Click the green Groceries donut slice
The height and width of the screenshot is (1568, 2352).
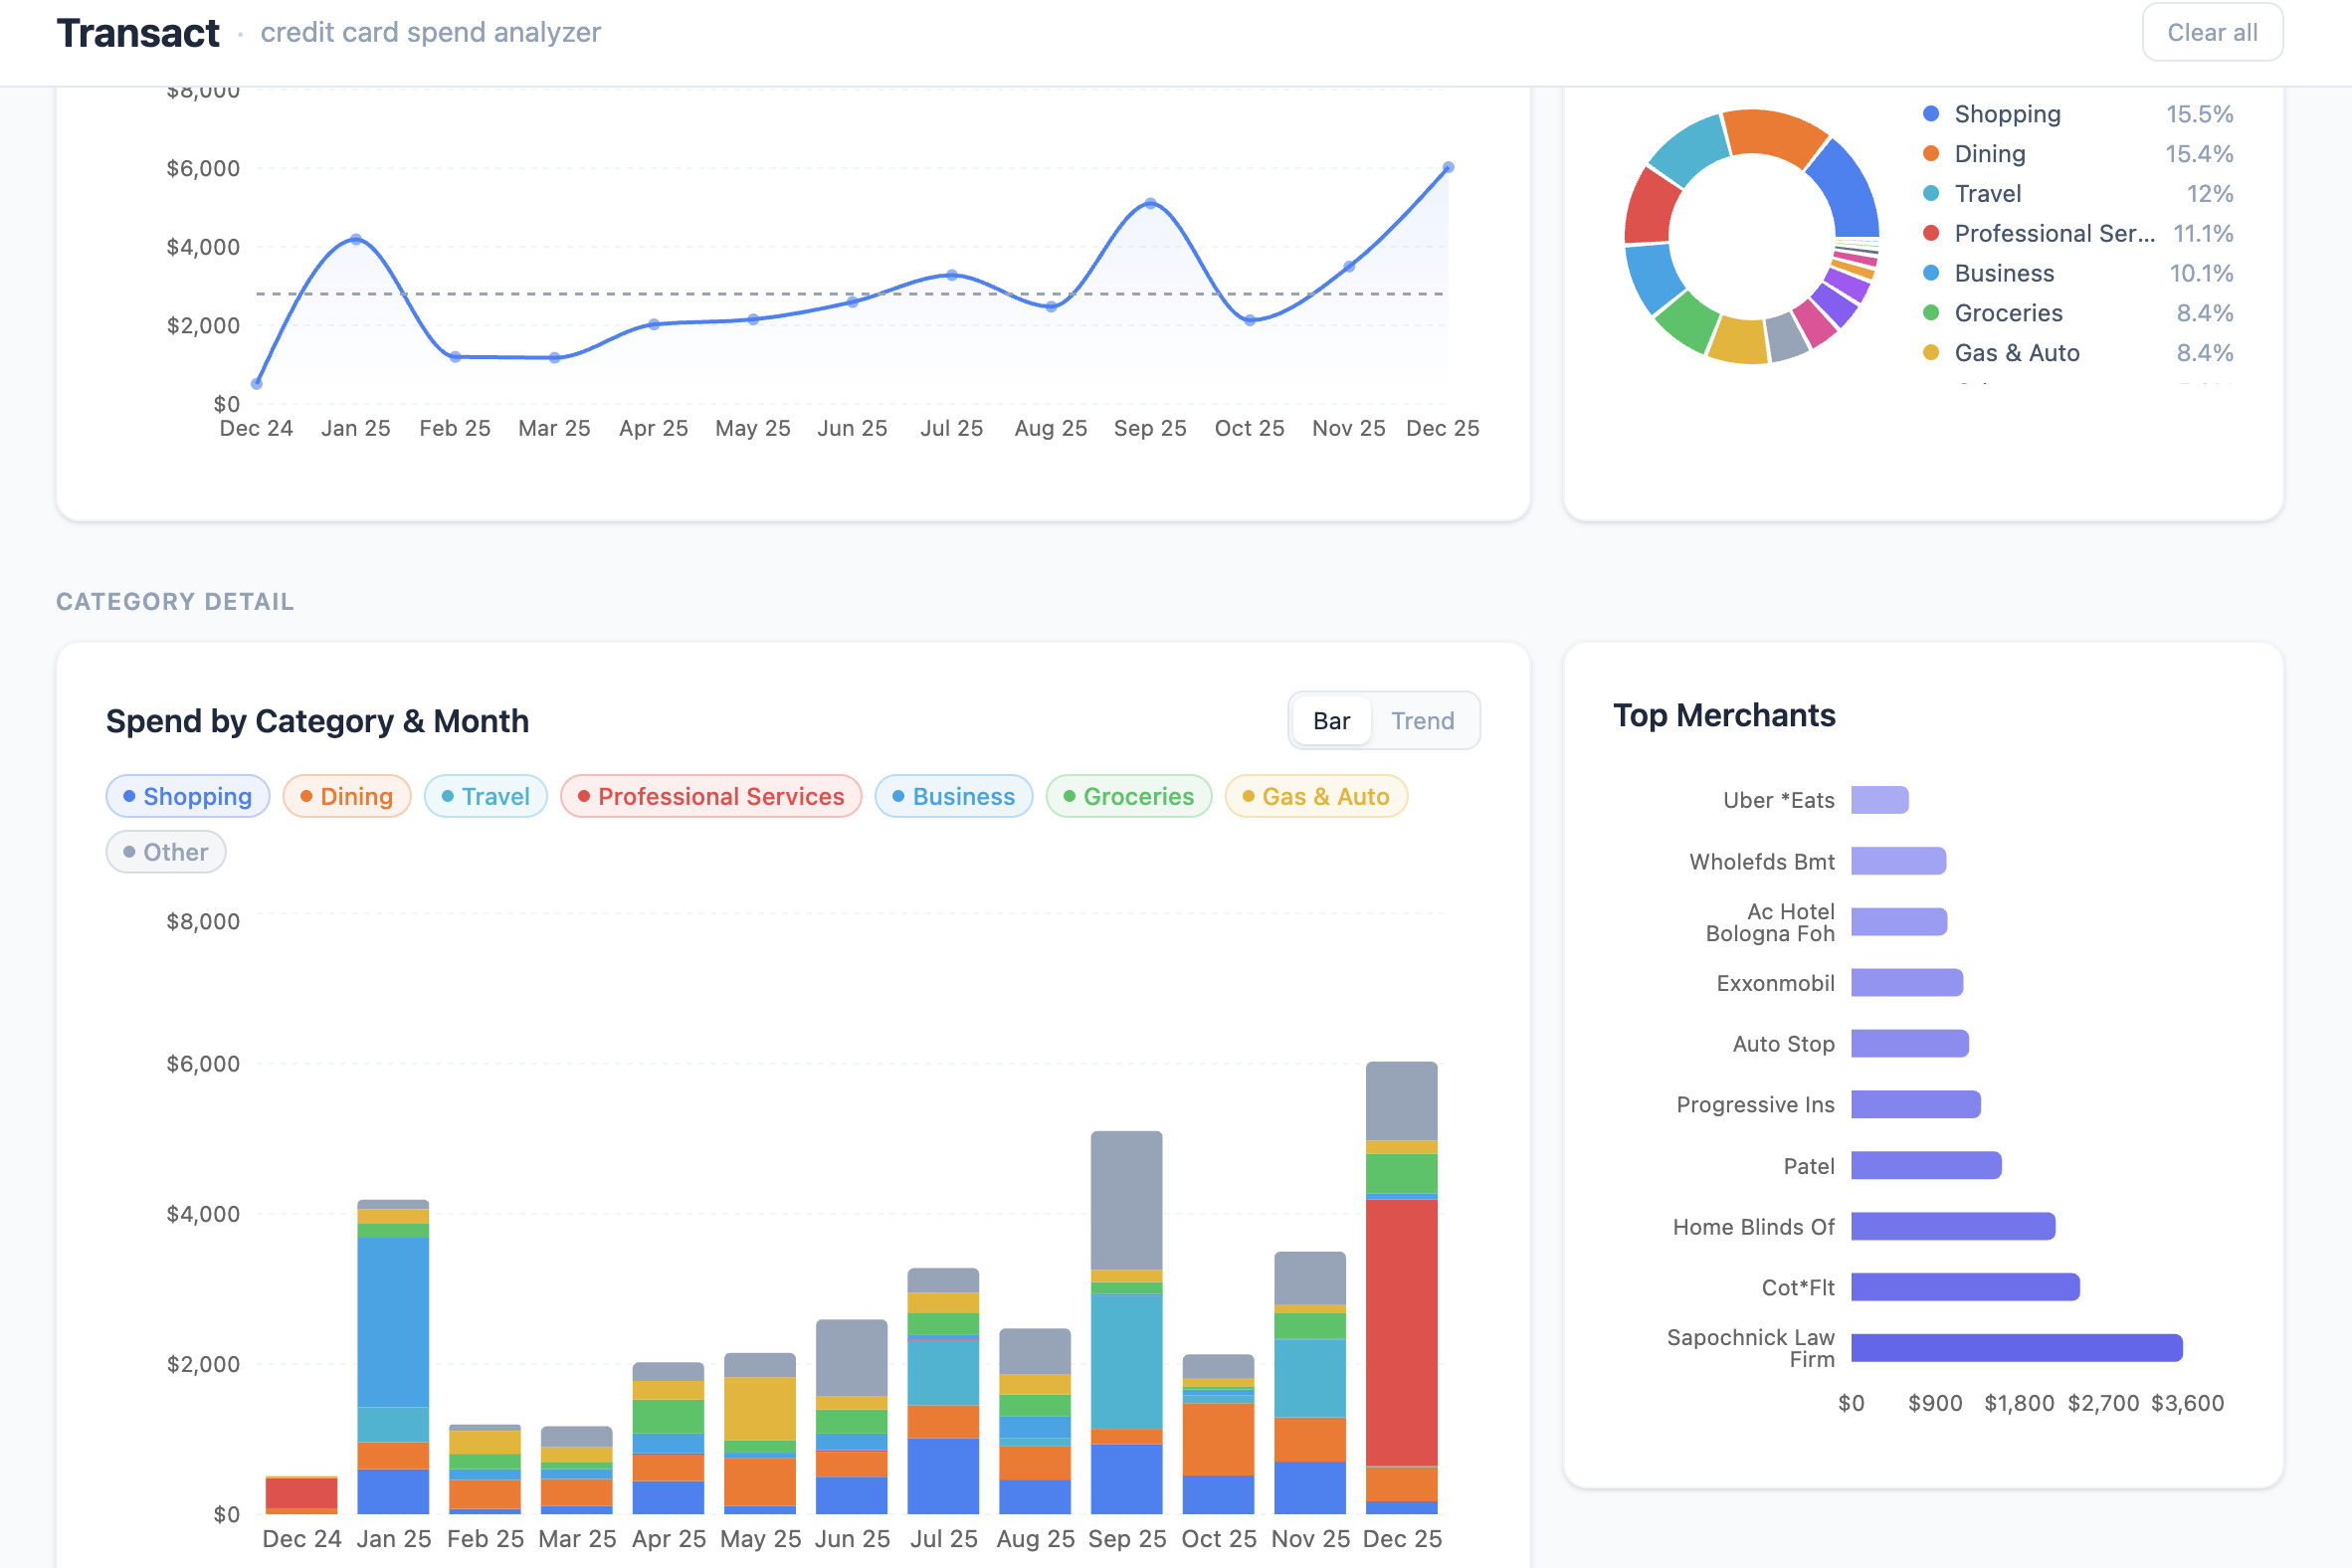(x=1688, y=320)
